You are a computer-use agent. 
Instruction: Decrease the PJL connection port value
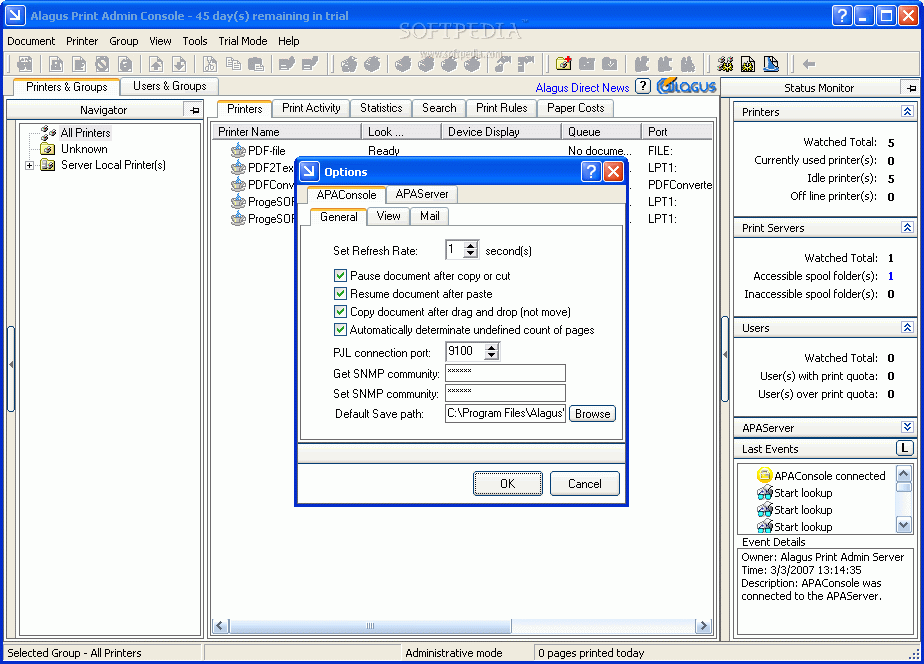pyautogui.click(x=491, y=355)
